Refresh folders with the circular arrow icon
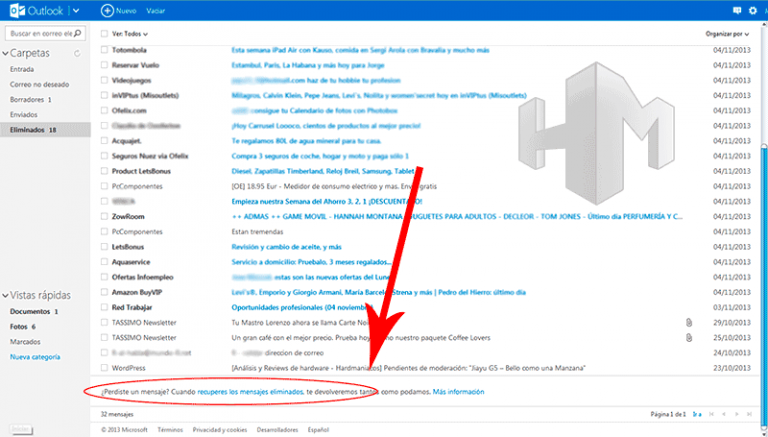768x437 pixels. pyautogui.click(x=77, y=53)
